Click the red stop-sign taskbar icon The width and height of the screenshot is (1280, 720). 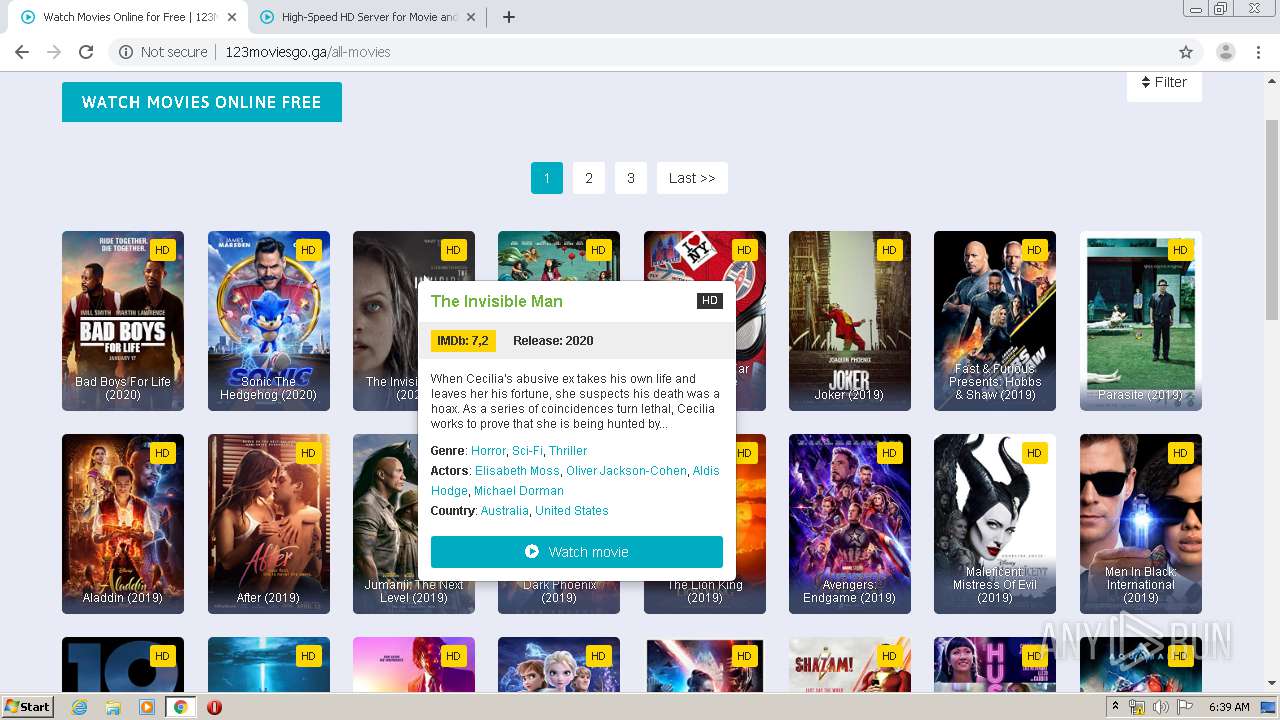[x=214, y=707]
